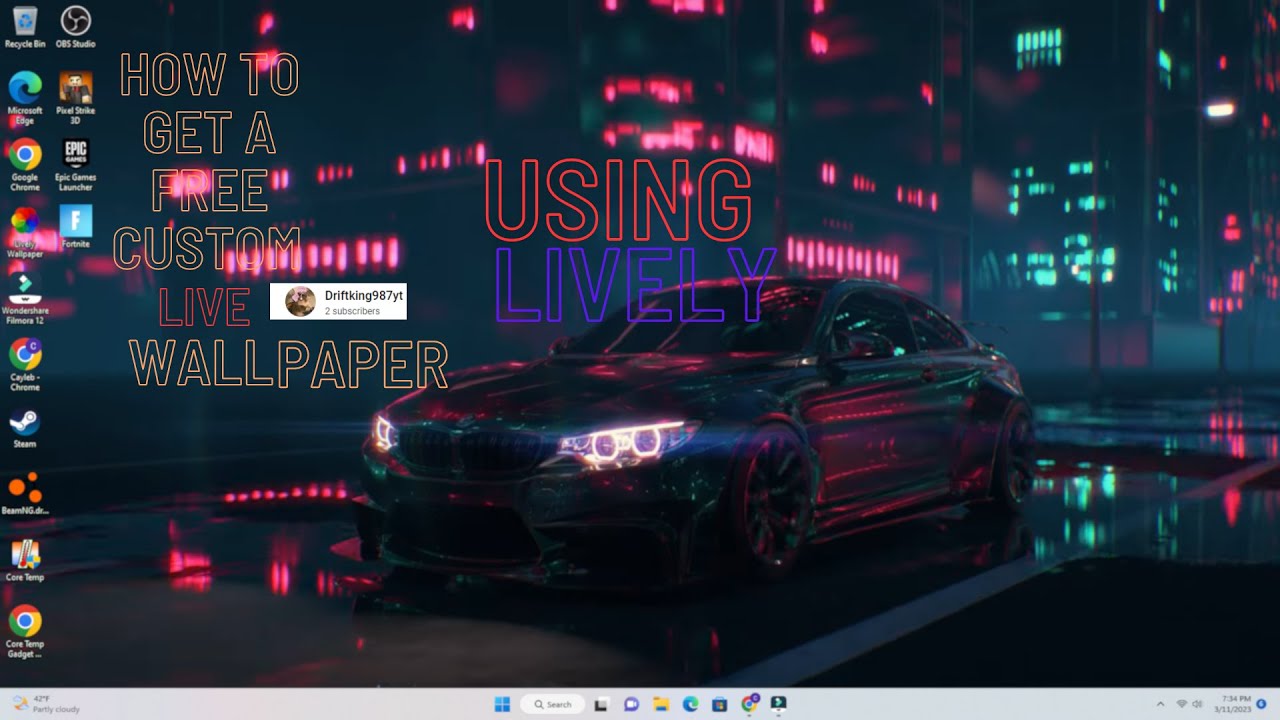Switch to Filmora in the taskbar
Viewport: 1280px width, 720px height.
pyautogui.click(x=778, y=704)
